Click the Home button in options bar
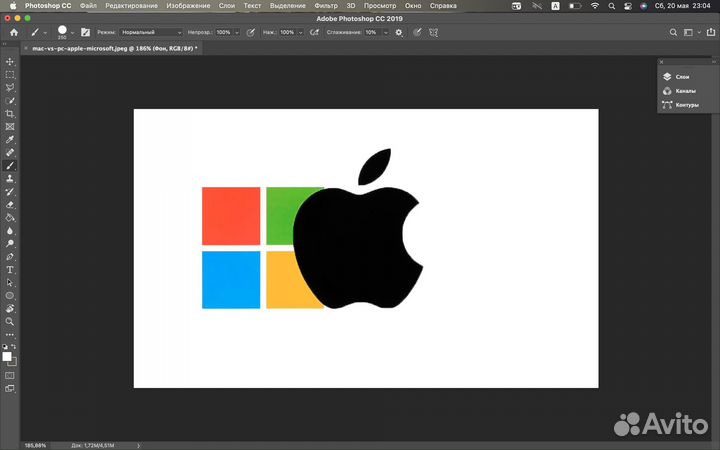Viewport: 720px width, 450px height. 14,32
